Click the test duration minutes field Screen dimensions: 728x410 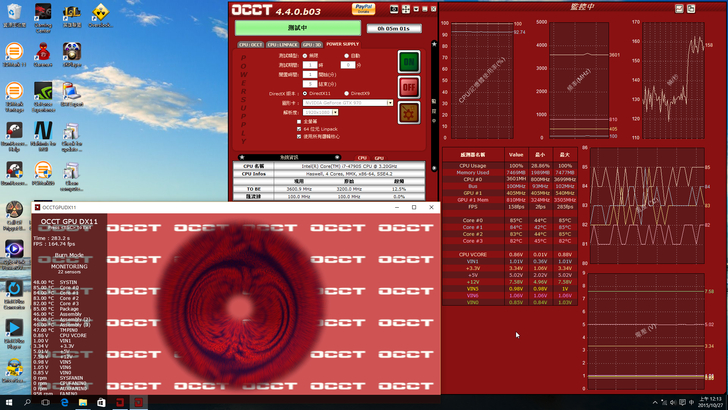point(348,65)
